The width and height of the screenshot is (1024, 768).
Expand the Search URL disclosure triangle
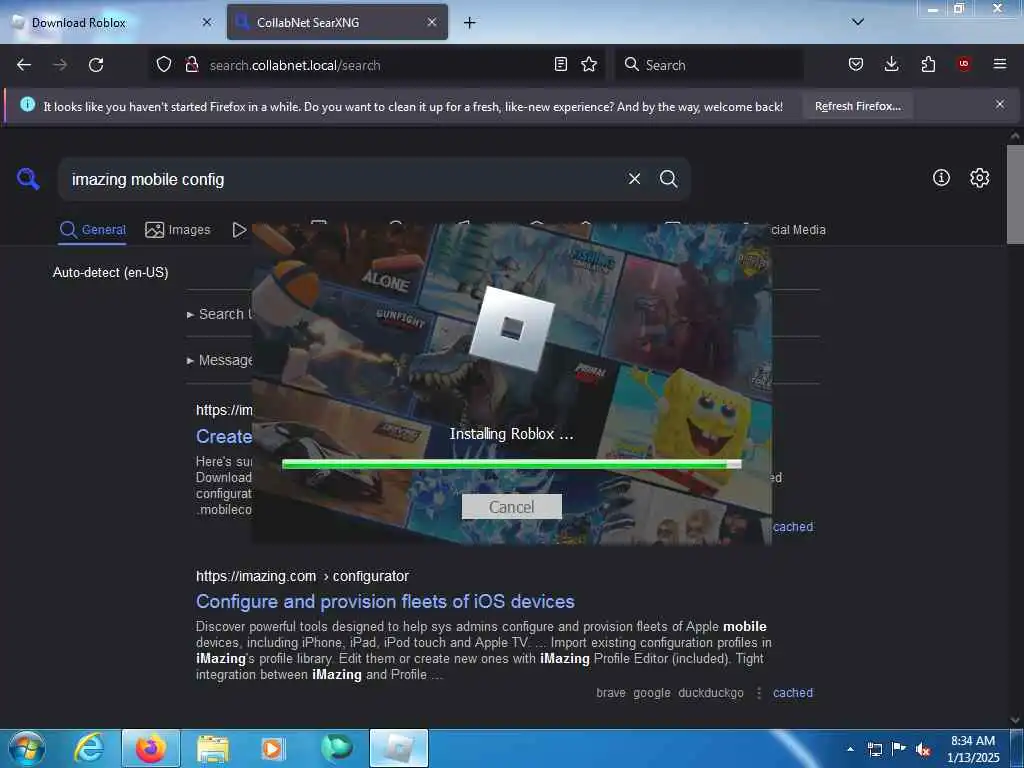(x=190, y=315)
